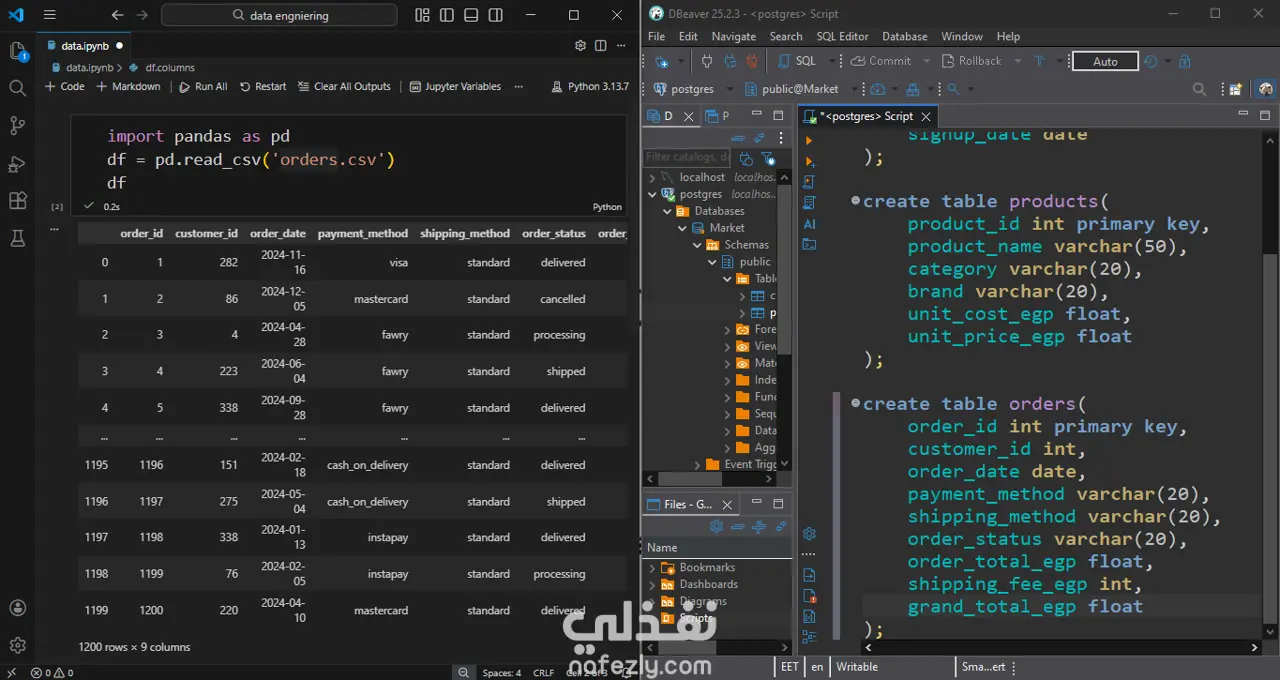Open DBeaver File menu
The image size is (1280, 680).
point(656,36)
